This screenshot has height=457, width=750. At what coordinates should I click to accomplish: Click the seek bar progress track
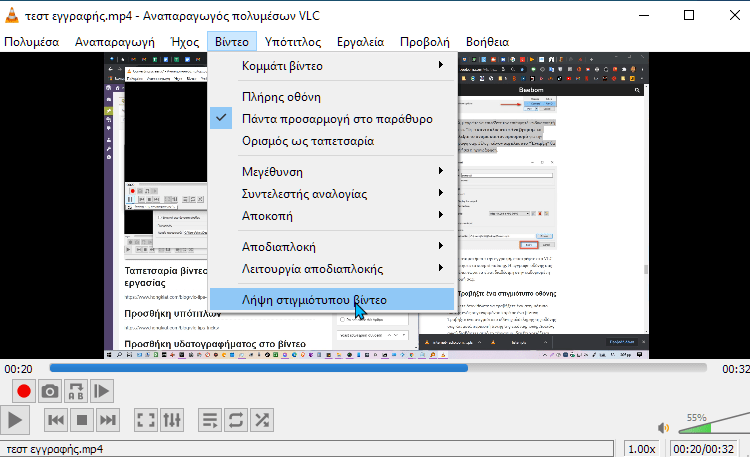[x=378, y=368]
